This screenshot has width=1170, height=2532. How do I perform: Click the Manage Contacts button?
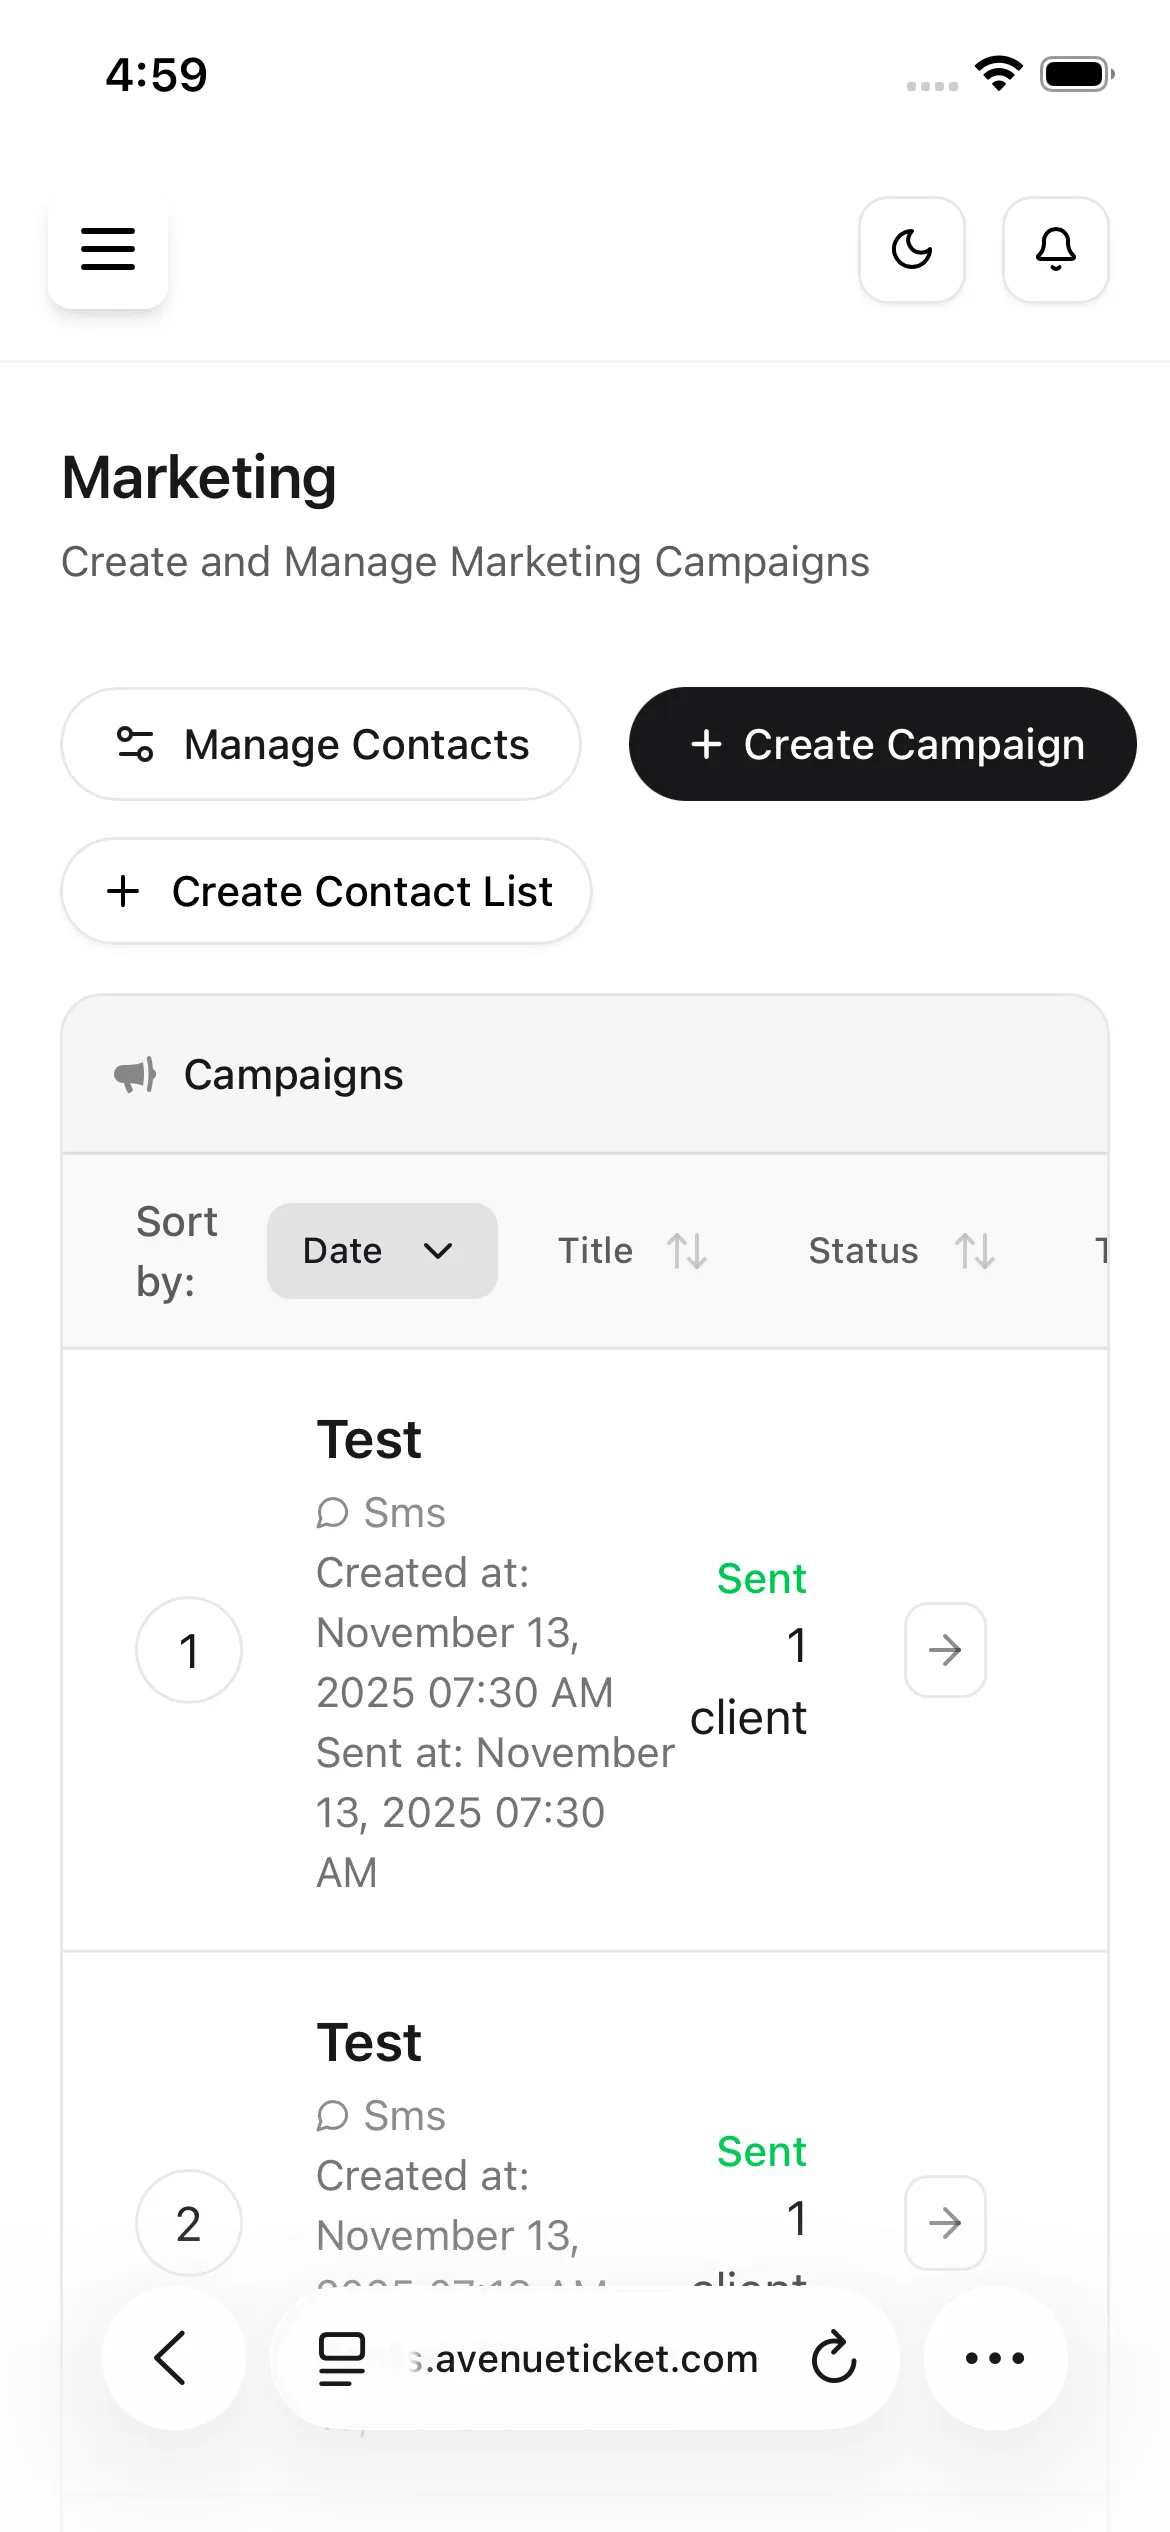(321, 744)
